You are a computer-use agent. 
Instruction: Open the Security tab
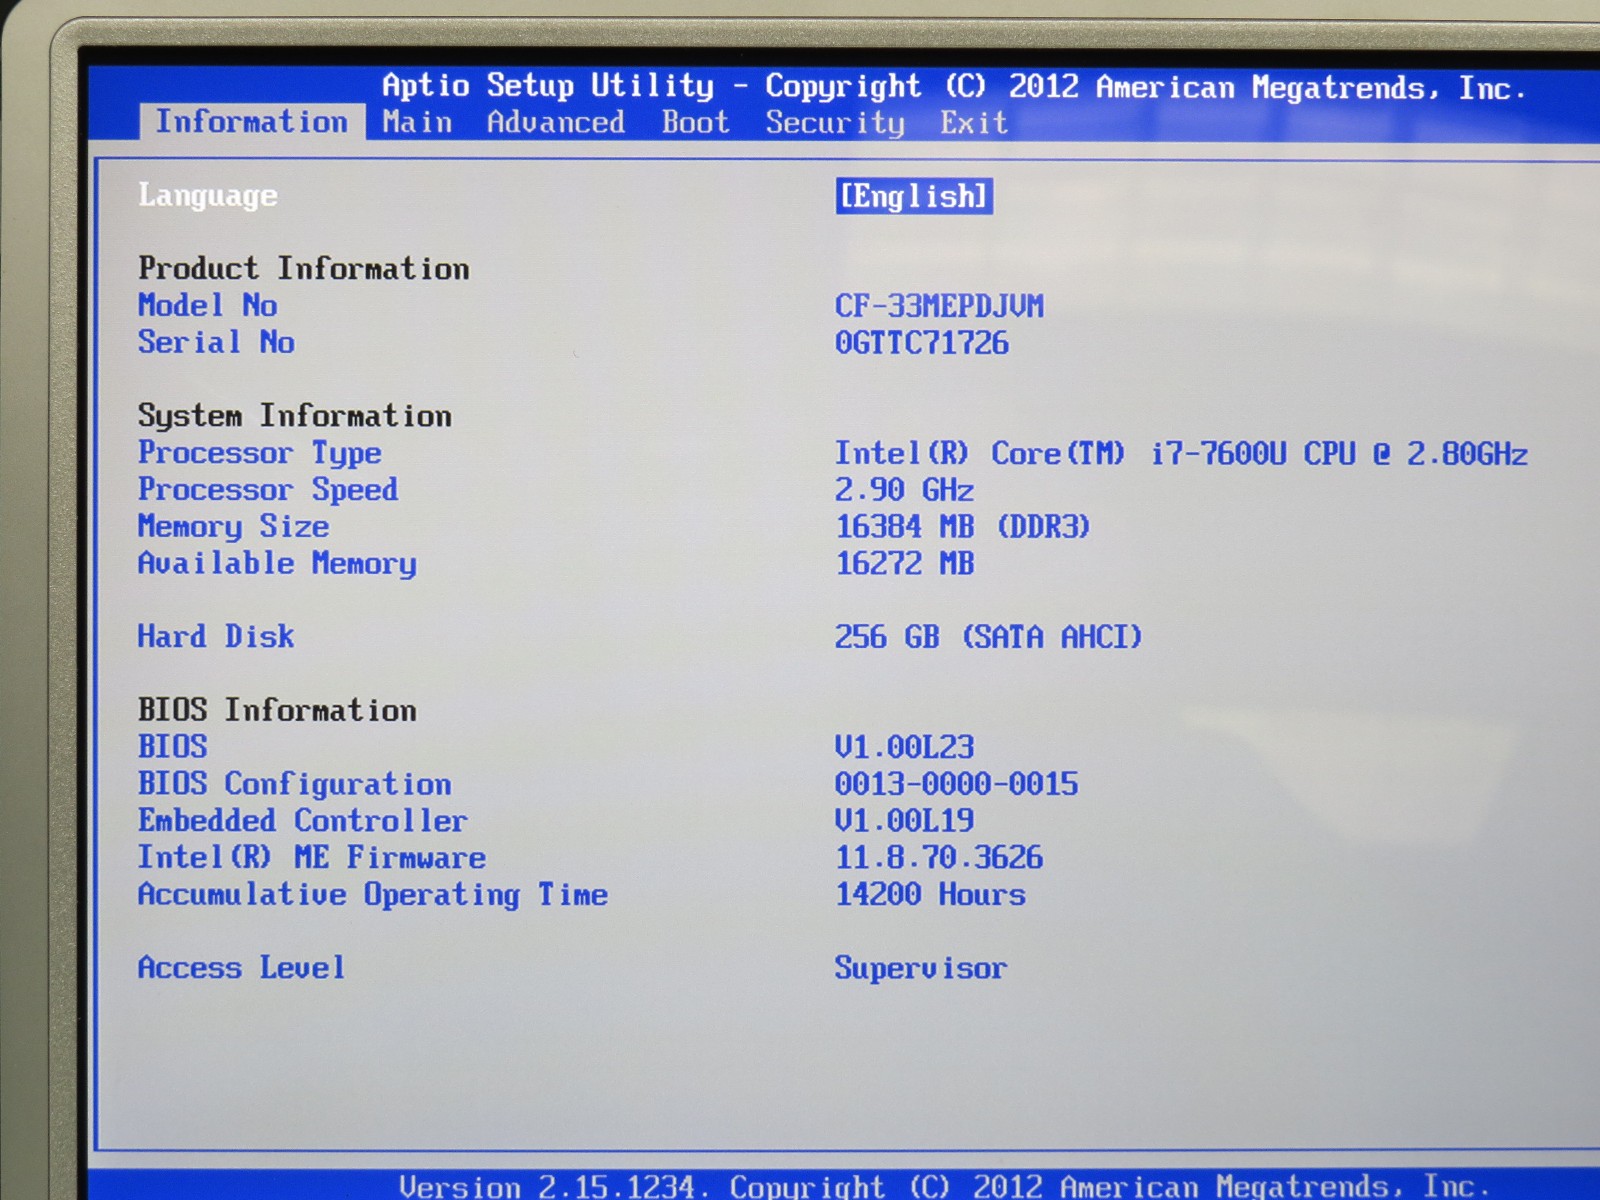tap(835, 123)
